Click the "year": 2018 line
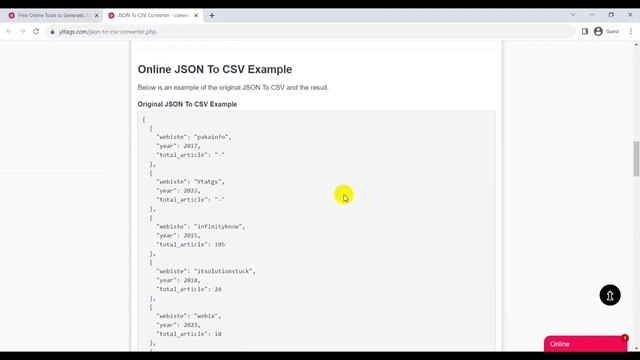This screenshot has height=360, width=640. point(178,280)
